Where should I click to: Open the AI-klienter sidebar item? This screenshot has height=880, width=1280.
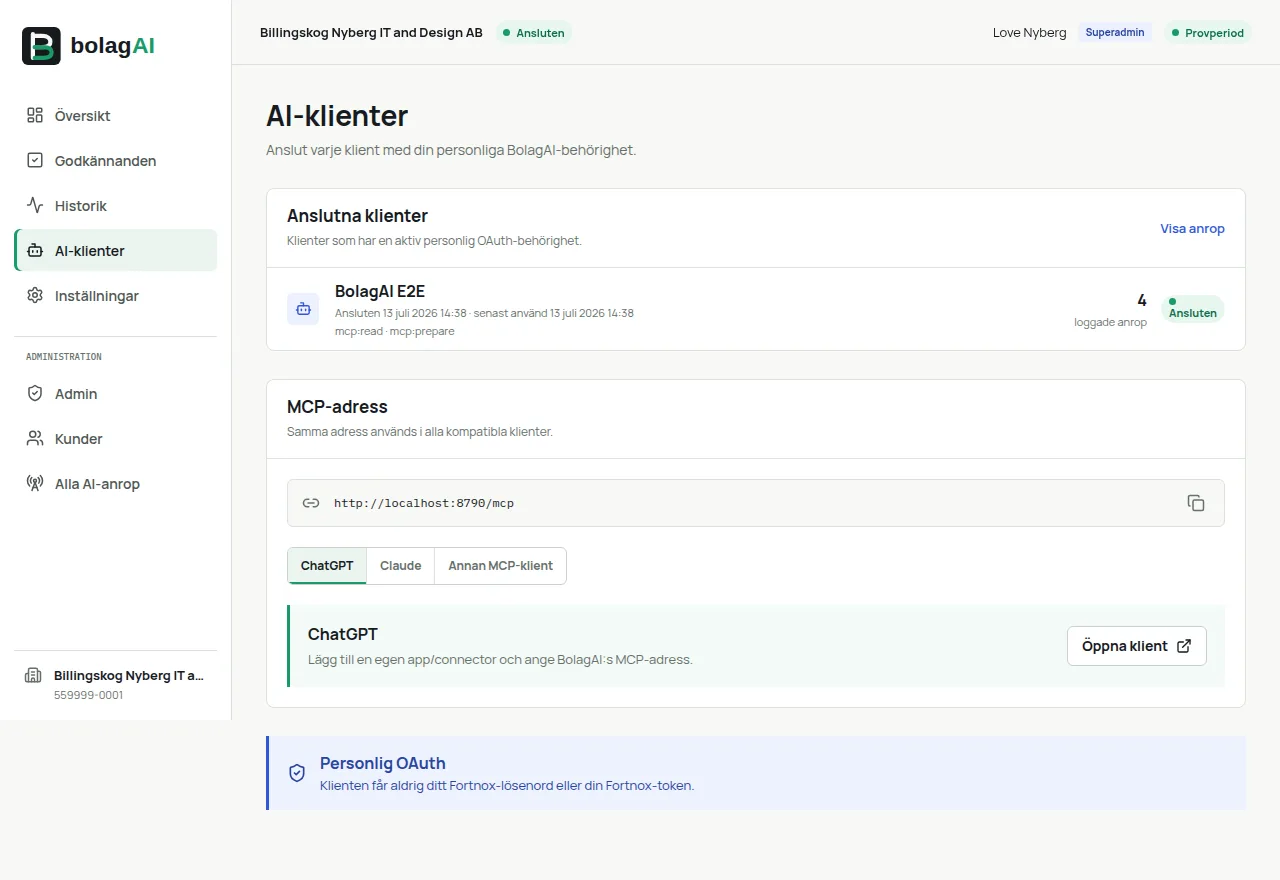[x=116, y=250]
